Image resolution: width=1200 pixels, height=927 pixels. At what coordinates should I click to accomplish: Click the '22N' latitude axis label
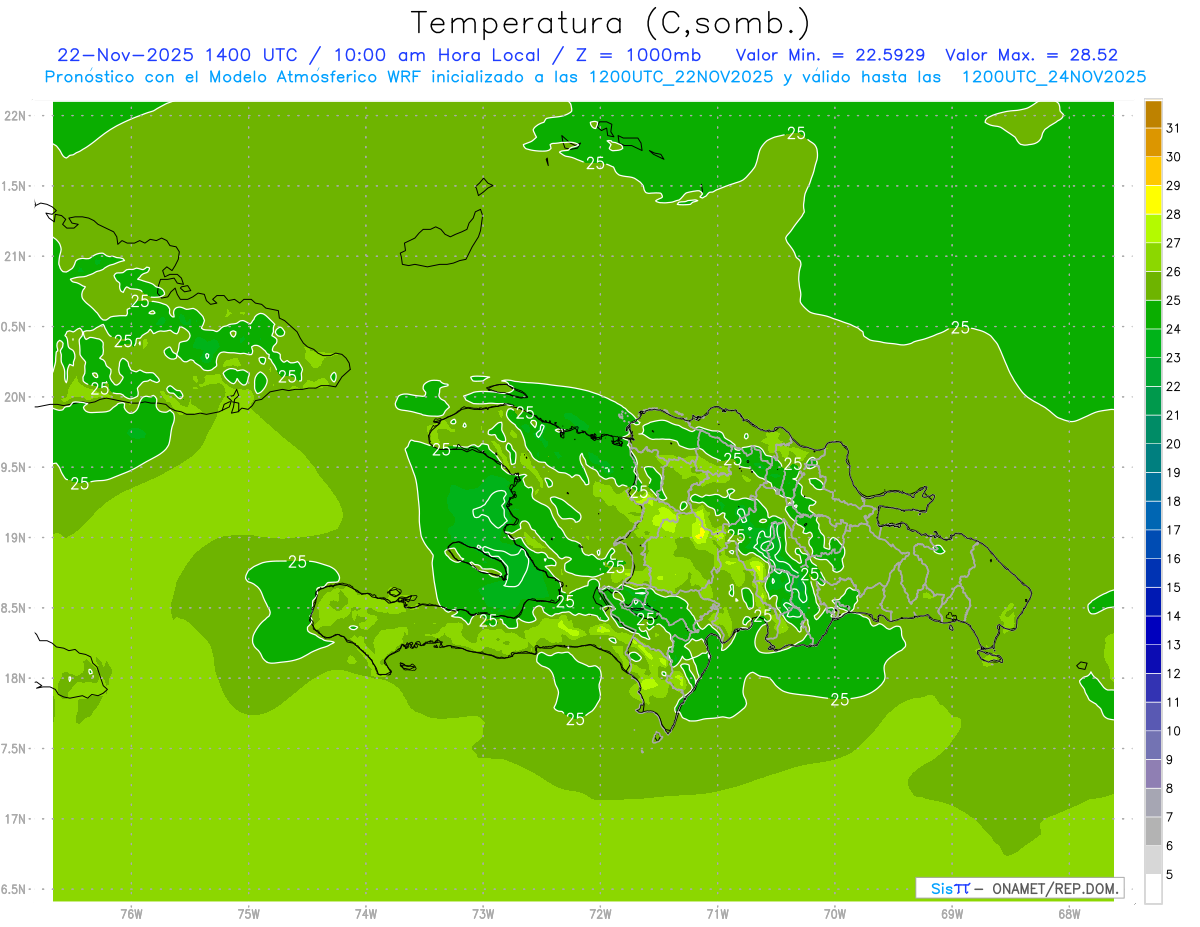16,115
